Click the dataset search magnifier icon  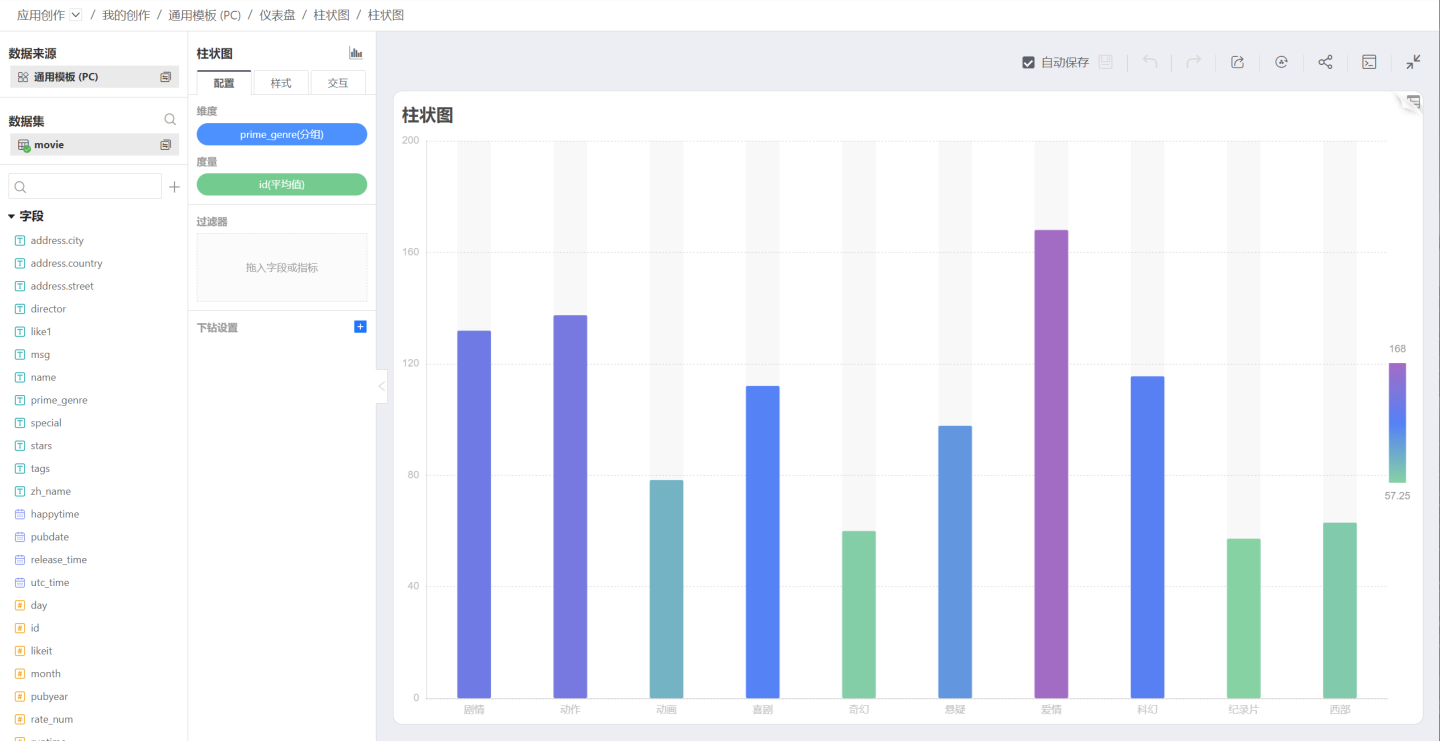pos(170,120)
